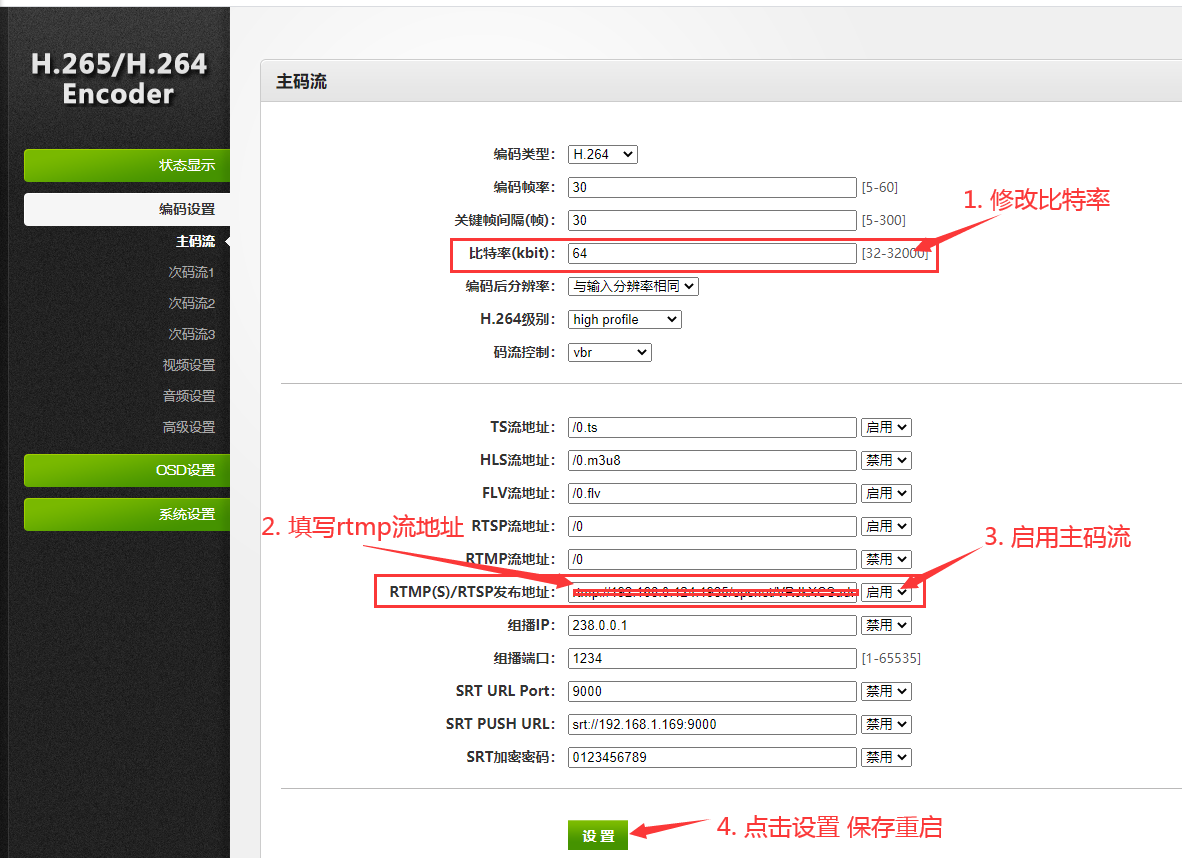Select the 编码帧率 frame rate field
Screen dimensions: 1182x858
tap(712, 187)
